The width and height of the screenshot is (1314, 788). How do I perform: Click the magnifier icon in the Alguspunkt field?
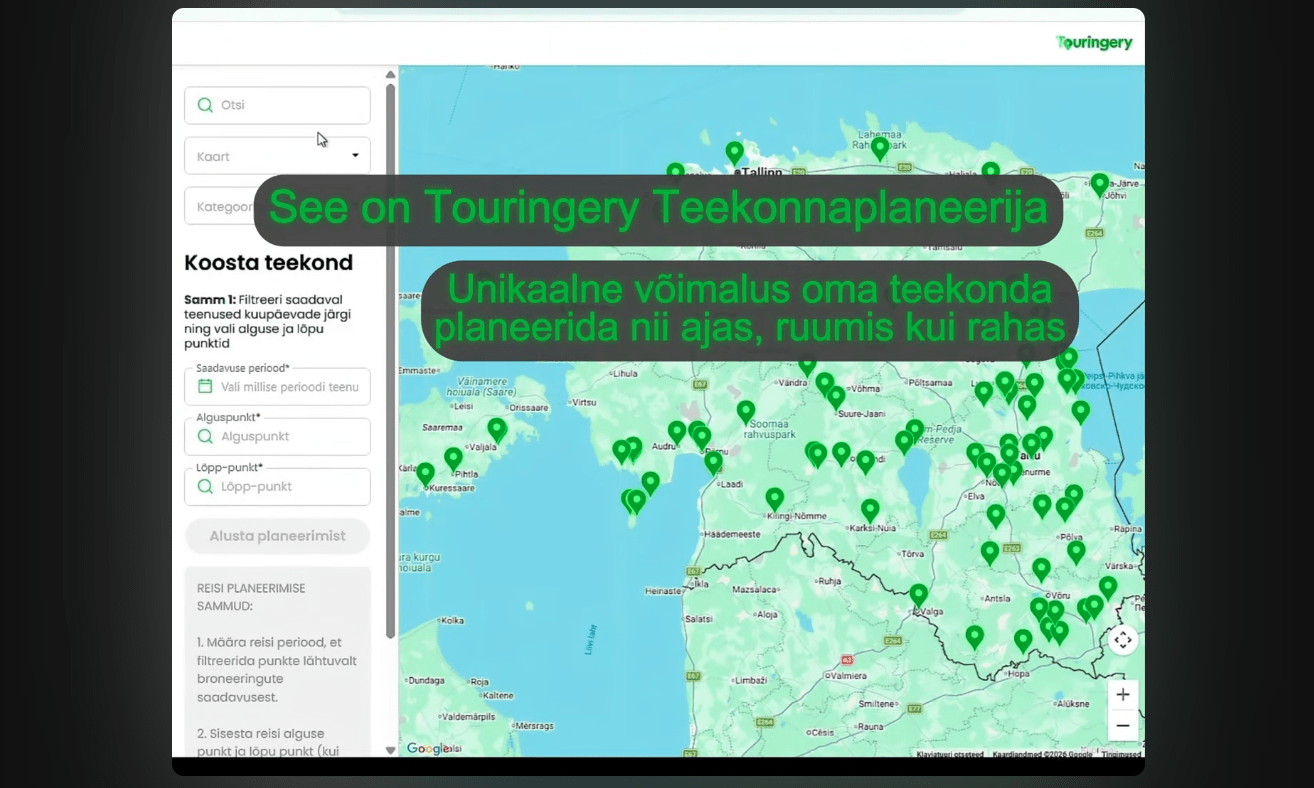point(205,436)
